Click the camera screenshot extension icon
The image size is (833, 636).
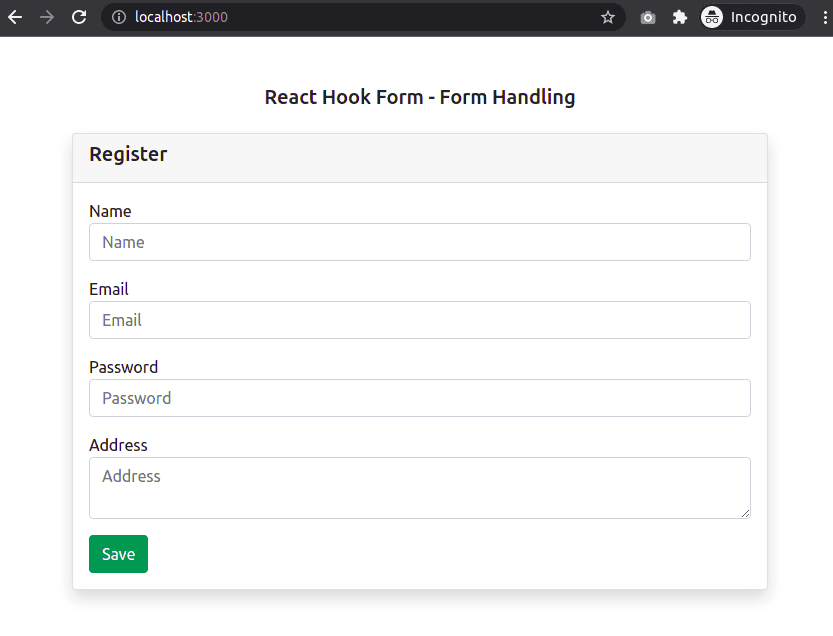647,16
